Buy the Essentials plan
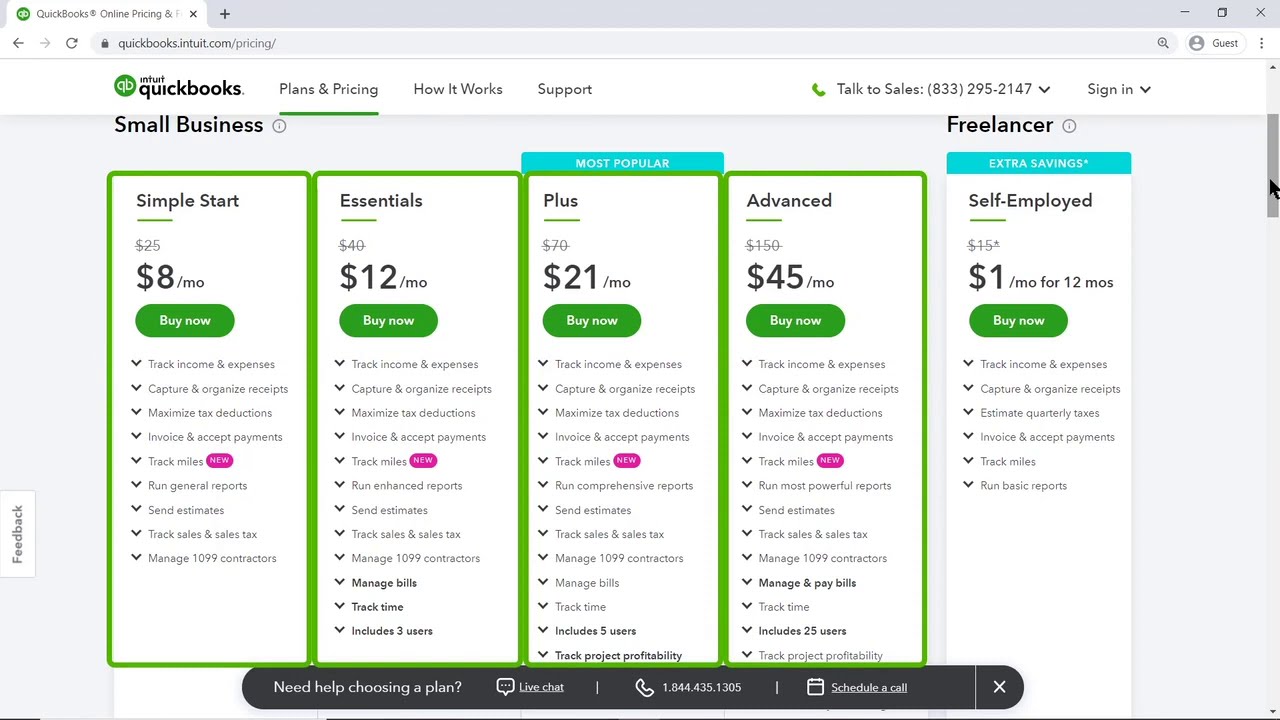The image size is (1280, 720). (x=388, y=320)
